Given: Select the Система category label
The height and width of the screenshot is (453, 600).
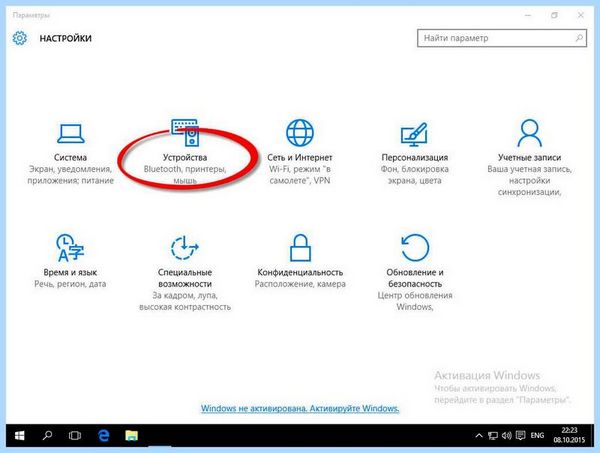Looking at the screenshot, I should tap(70, 157).
